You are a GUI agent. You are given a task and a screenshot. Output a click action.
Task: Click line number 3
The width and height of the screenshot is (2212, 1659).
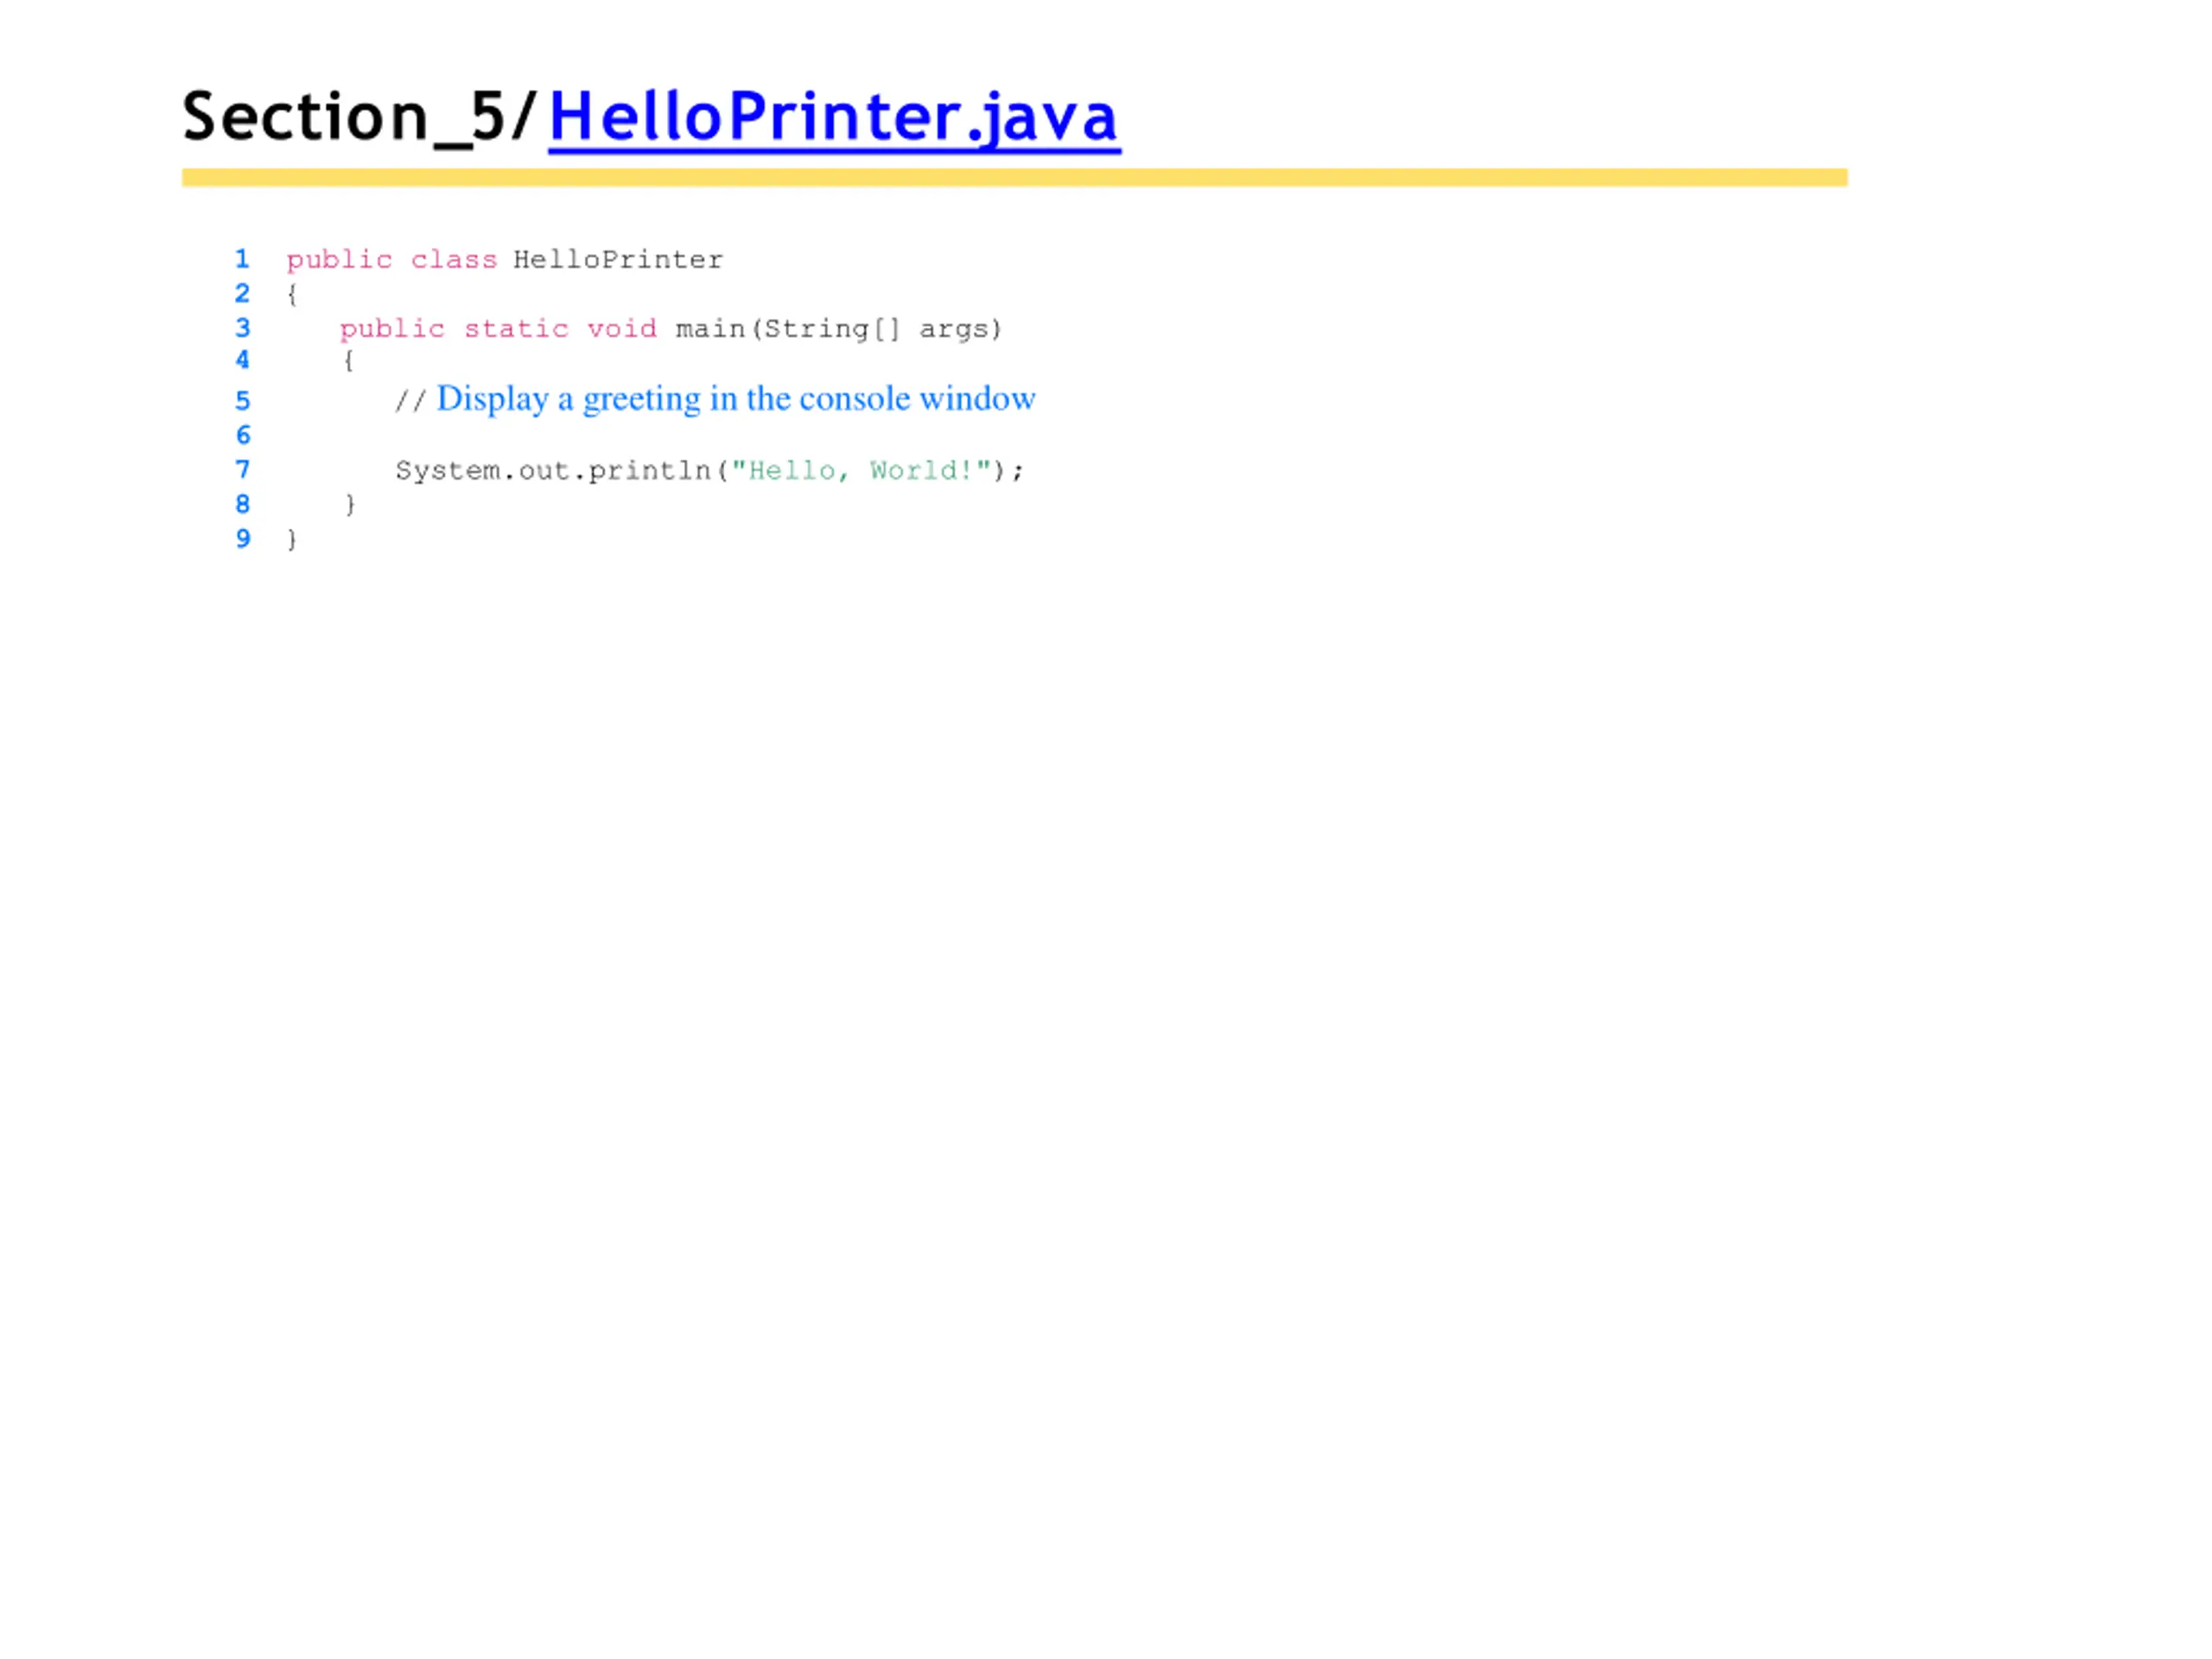242,328
